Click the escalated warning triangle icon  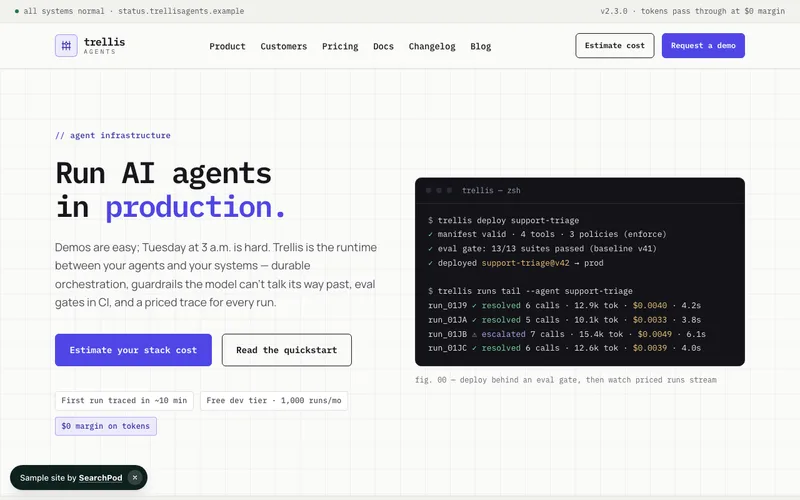point(474,334)
